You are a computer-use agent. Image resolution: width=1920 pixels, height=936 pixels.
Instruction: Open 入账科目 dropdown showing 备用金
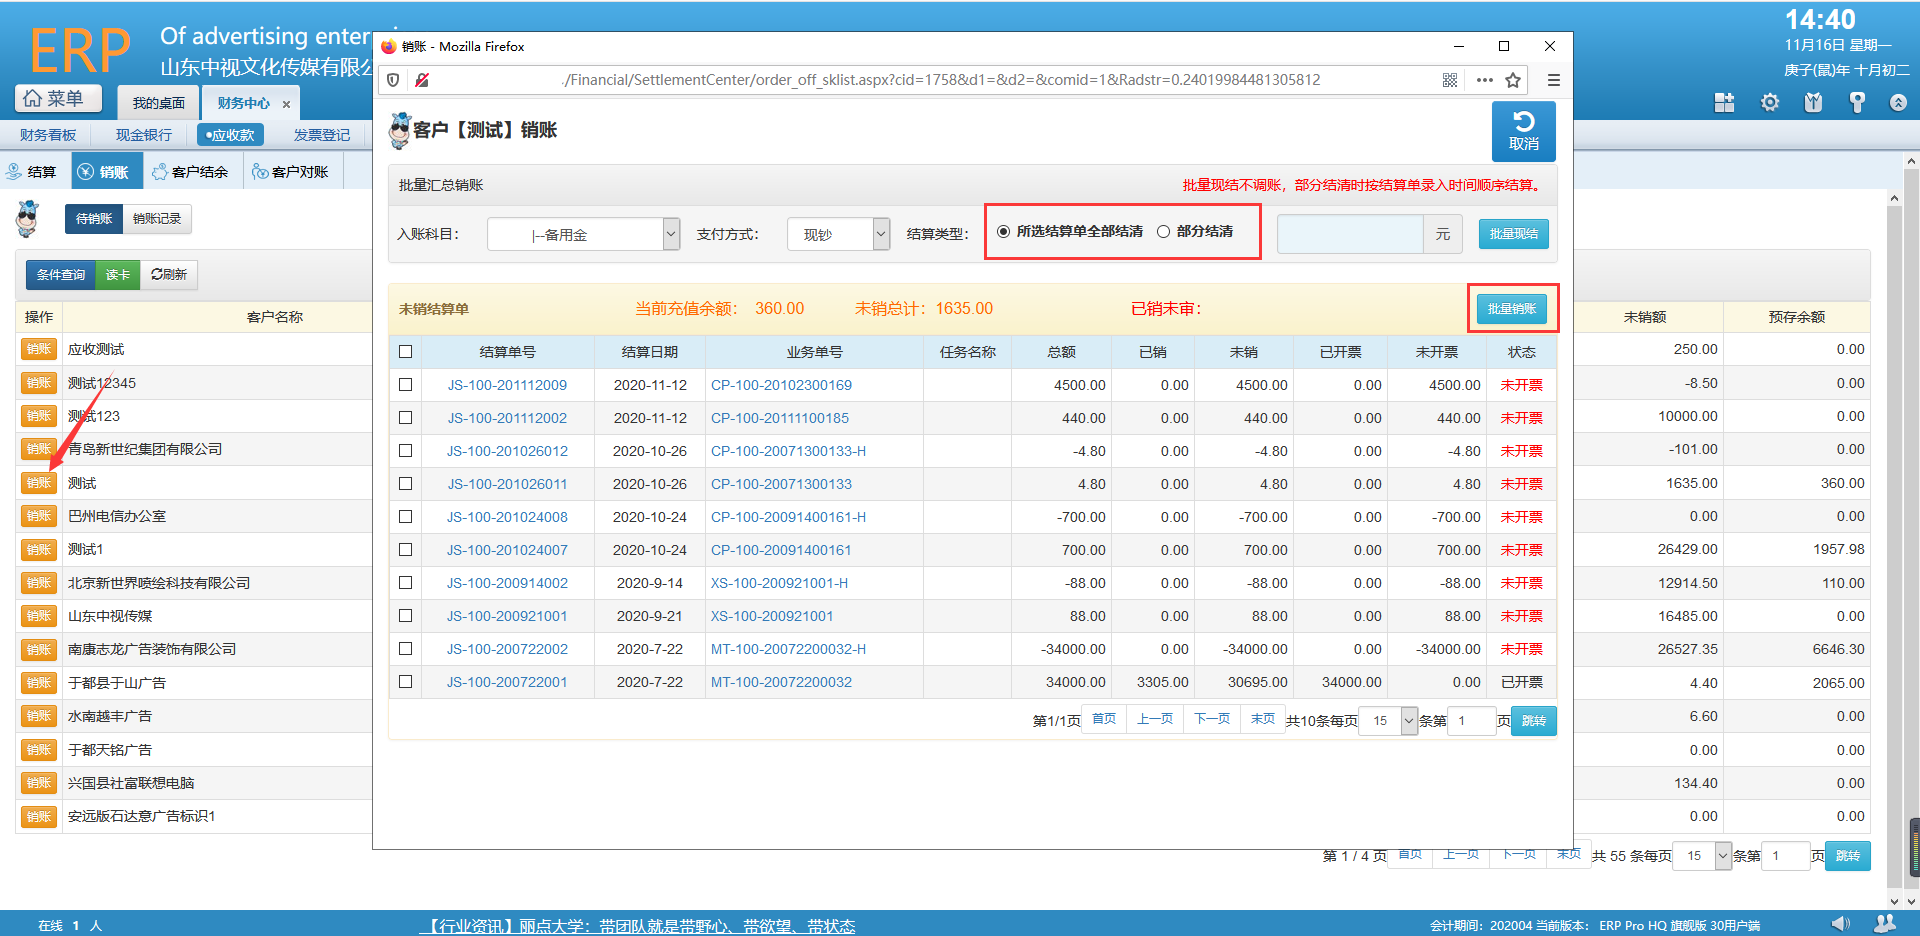pyautogui.click(x=583, y=234)
